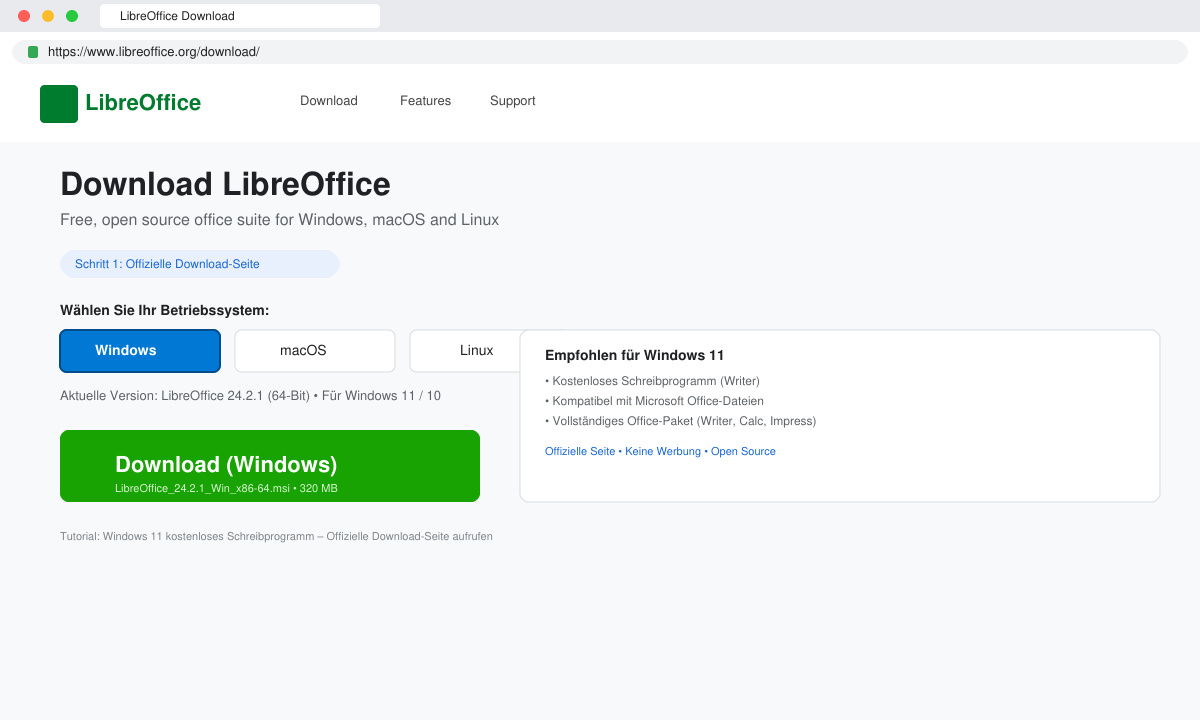Open the Support navigation item
The height and width of the screenshot is (720, 1200).
pos(513,101)
